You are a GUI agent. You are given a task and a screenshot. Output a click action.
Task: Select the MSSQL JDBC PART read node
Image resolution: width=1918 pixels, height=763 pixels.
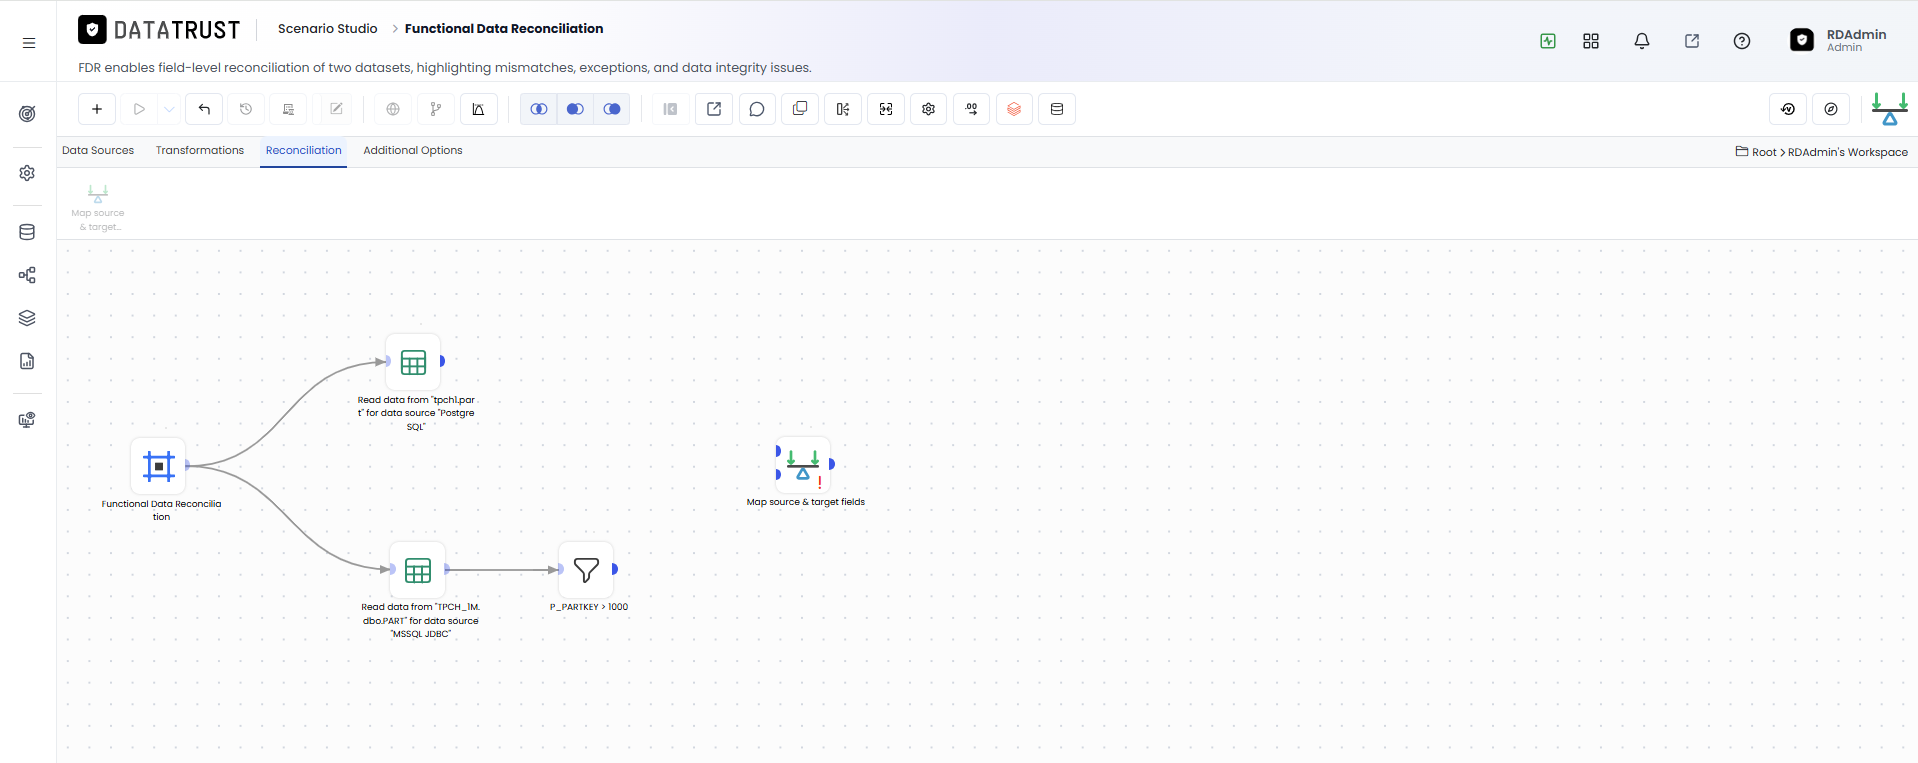pyautogui.click(x=418, y=571)
